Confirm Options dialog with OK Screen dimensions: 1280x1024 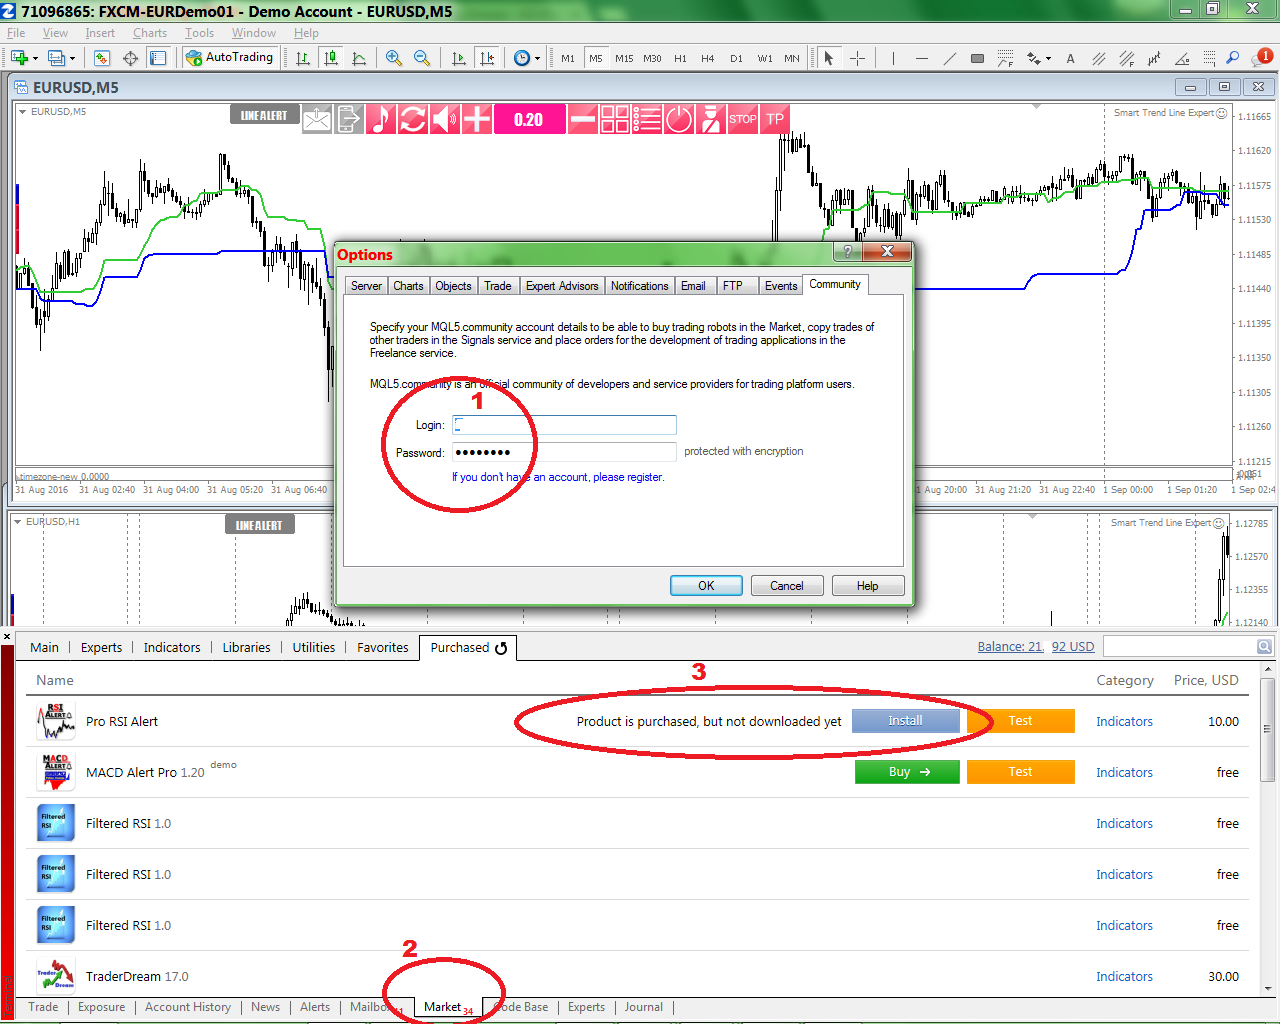tap(706, 586)
